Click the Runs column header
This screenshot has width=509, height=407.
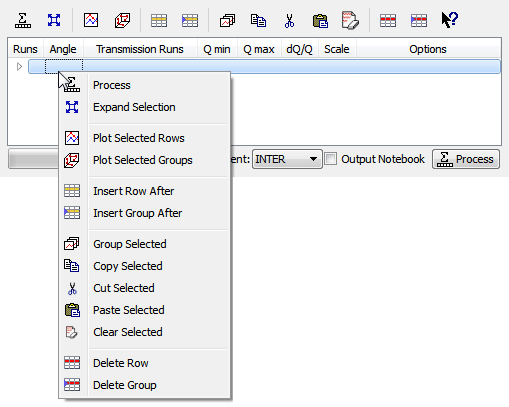[x=25, y=49]
